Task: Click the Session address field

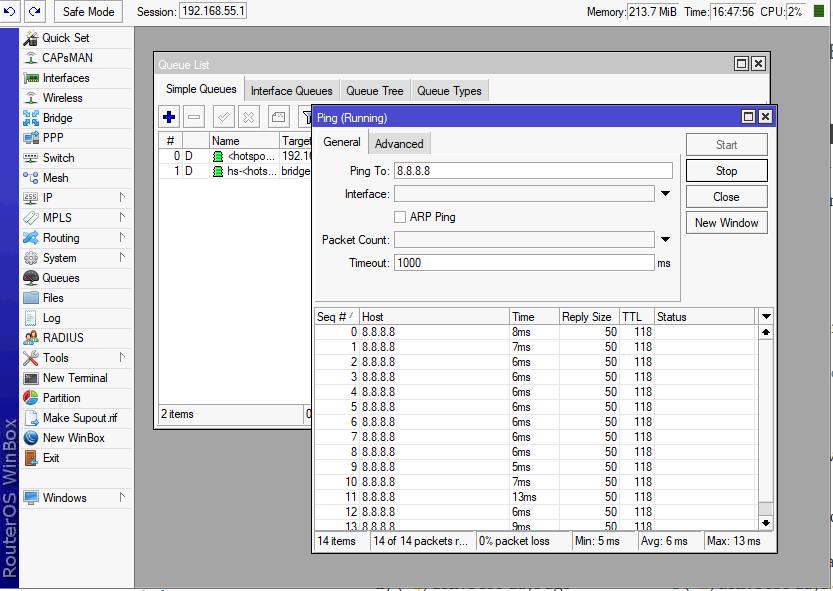Action: [212, 11]
